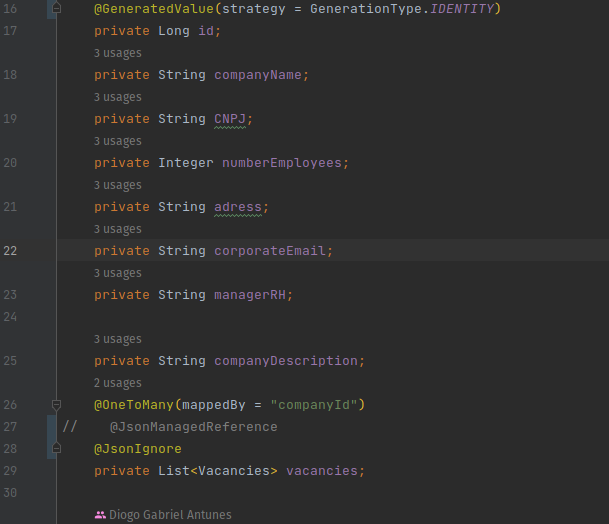
Task: Select the vacancies field name
Action: [322, 471]
